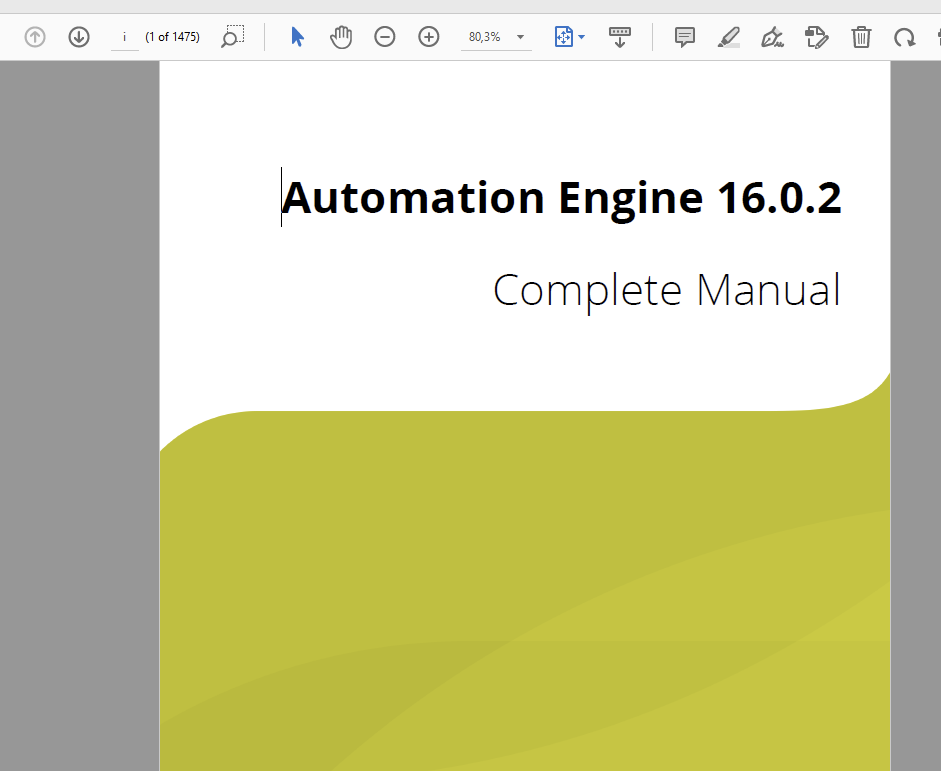Switch to the Hand pan tool
This screenshot has height=771, width=941.
(x=341, y=37)
